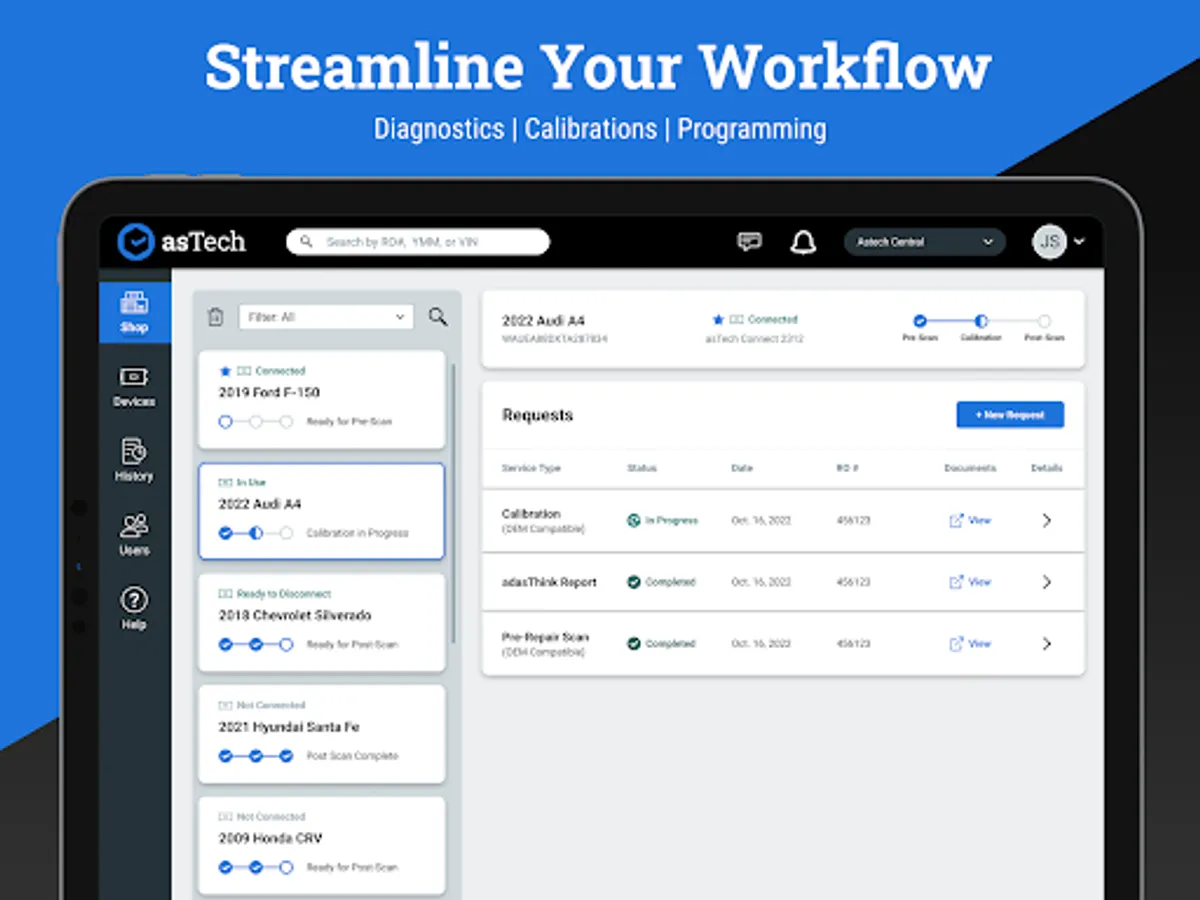Focus the search by RO#, YMM, or VIN field
This screenshot has height=900, width=1200.
[418, 242]
